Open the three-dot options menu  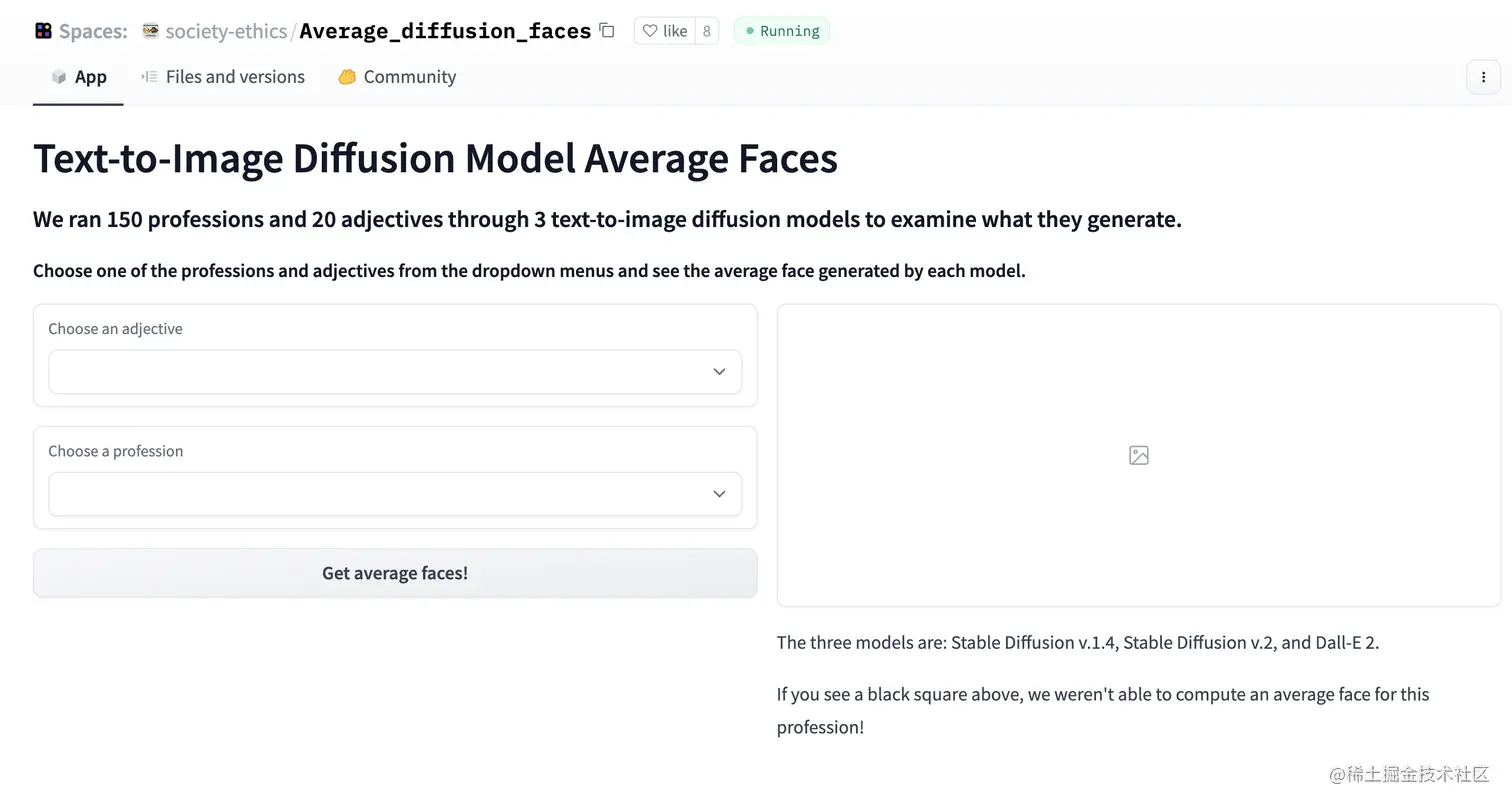(1483, 77)
